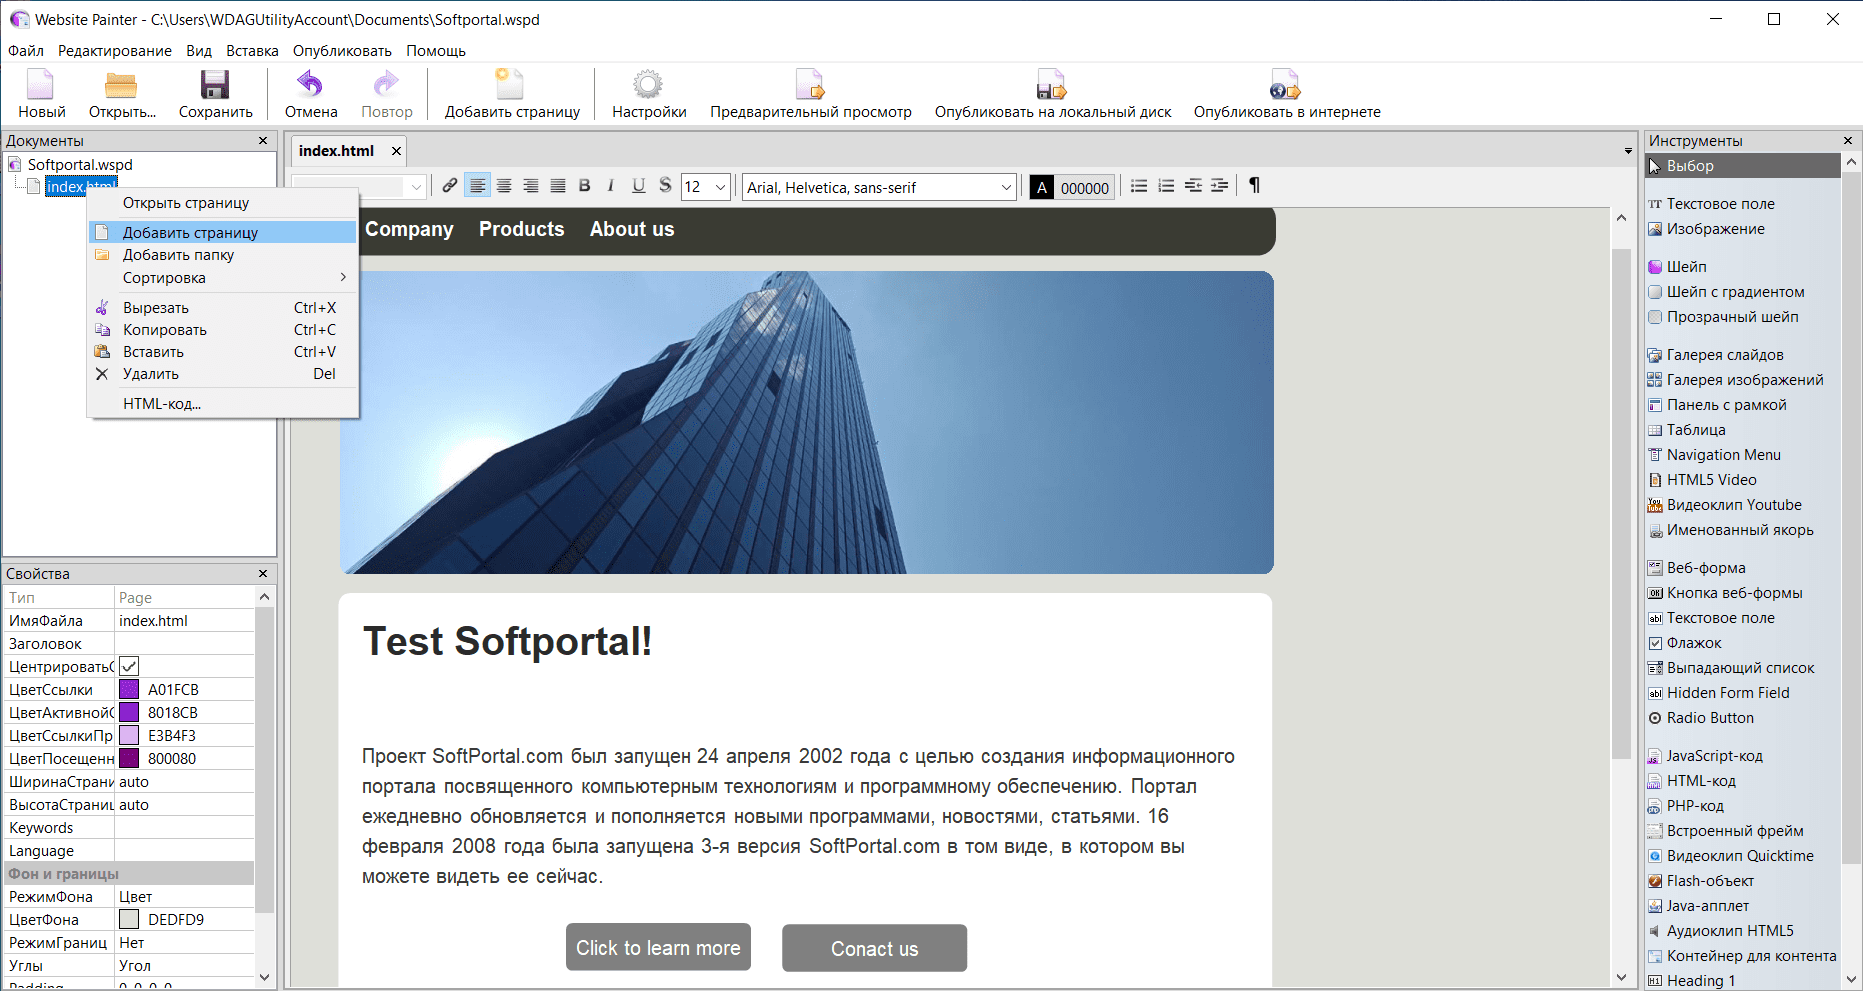
Task: Click the Conact us button
Action: click(x=874, y=948)
